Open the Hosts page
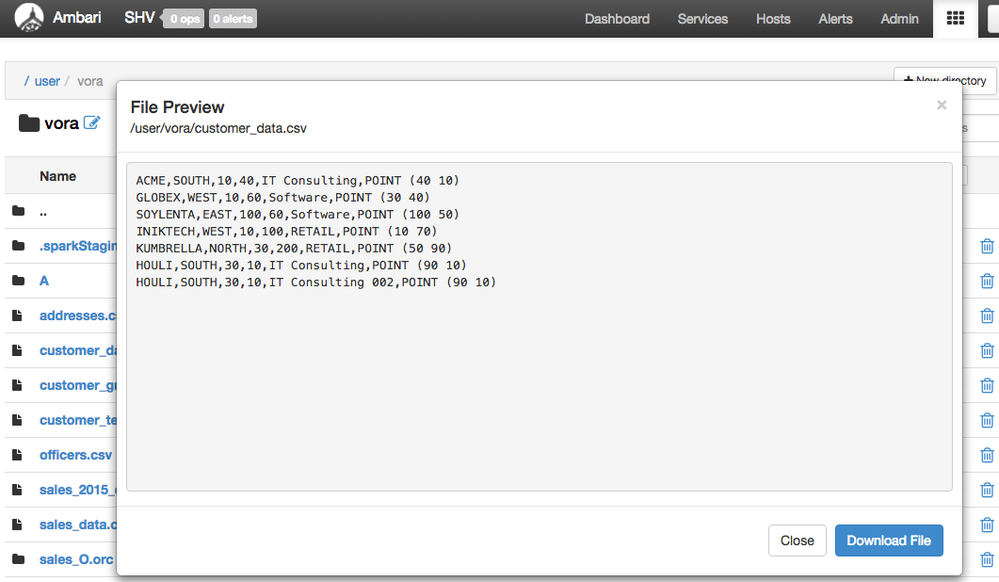999x582 pixels. point(773,19)
